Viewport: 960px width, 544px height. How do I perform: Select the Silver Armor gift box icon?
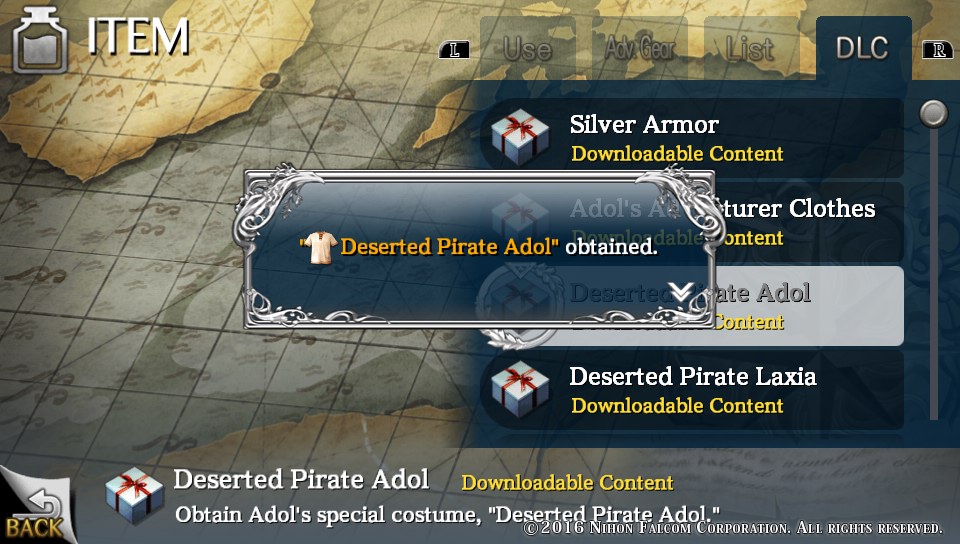[x=520, y=138]
